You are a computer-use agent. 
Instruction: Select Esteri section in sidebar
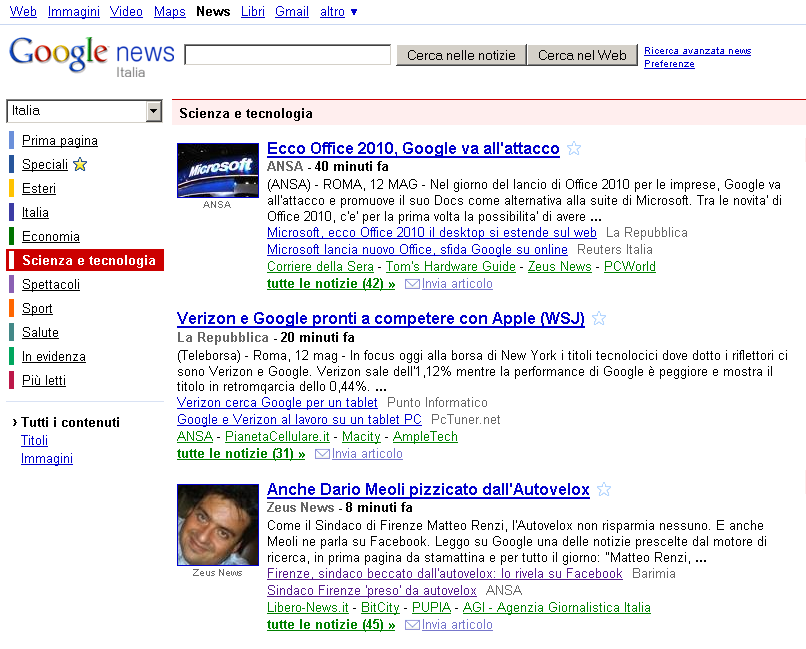click(39, 189)
